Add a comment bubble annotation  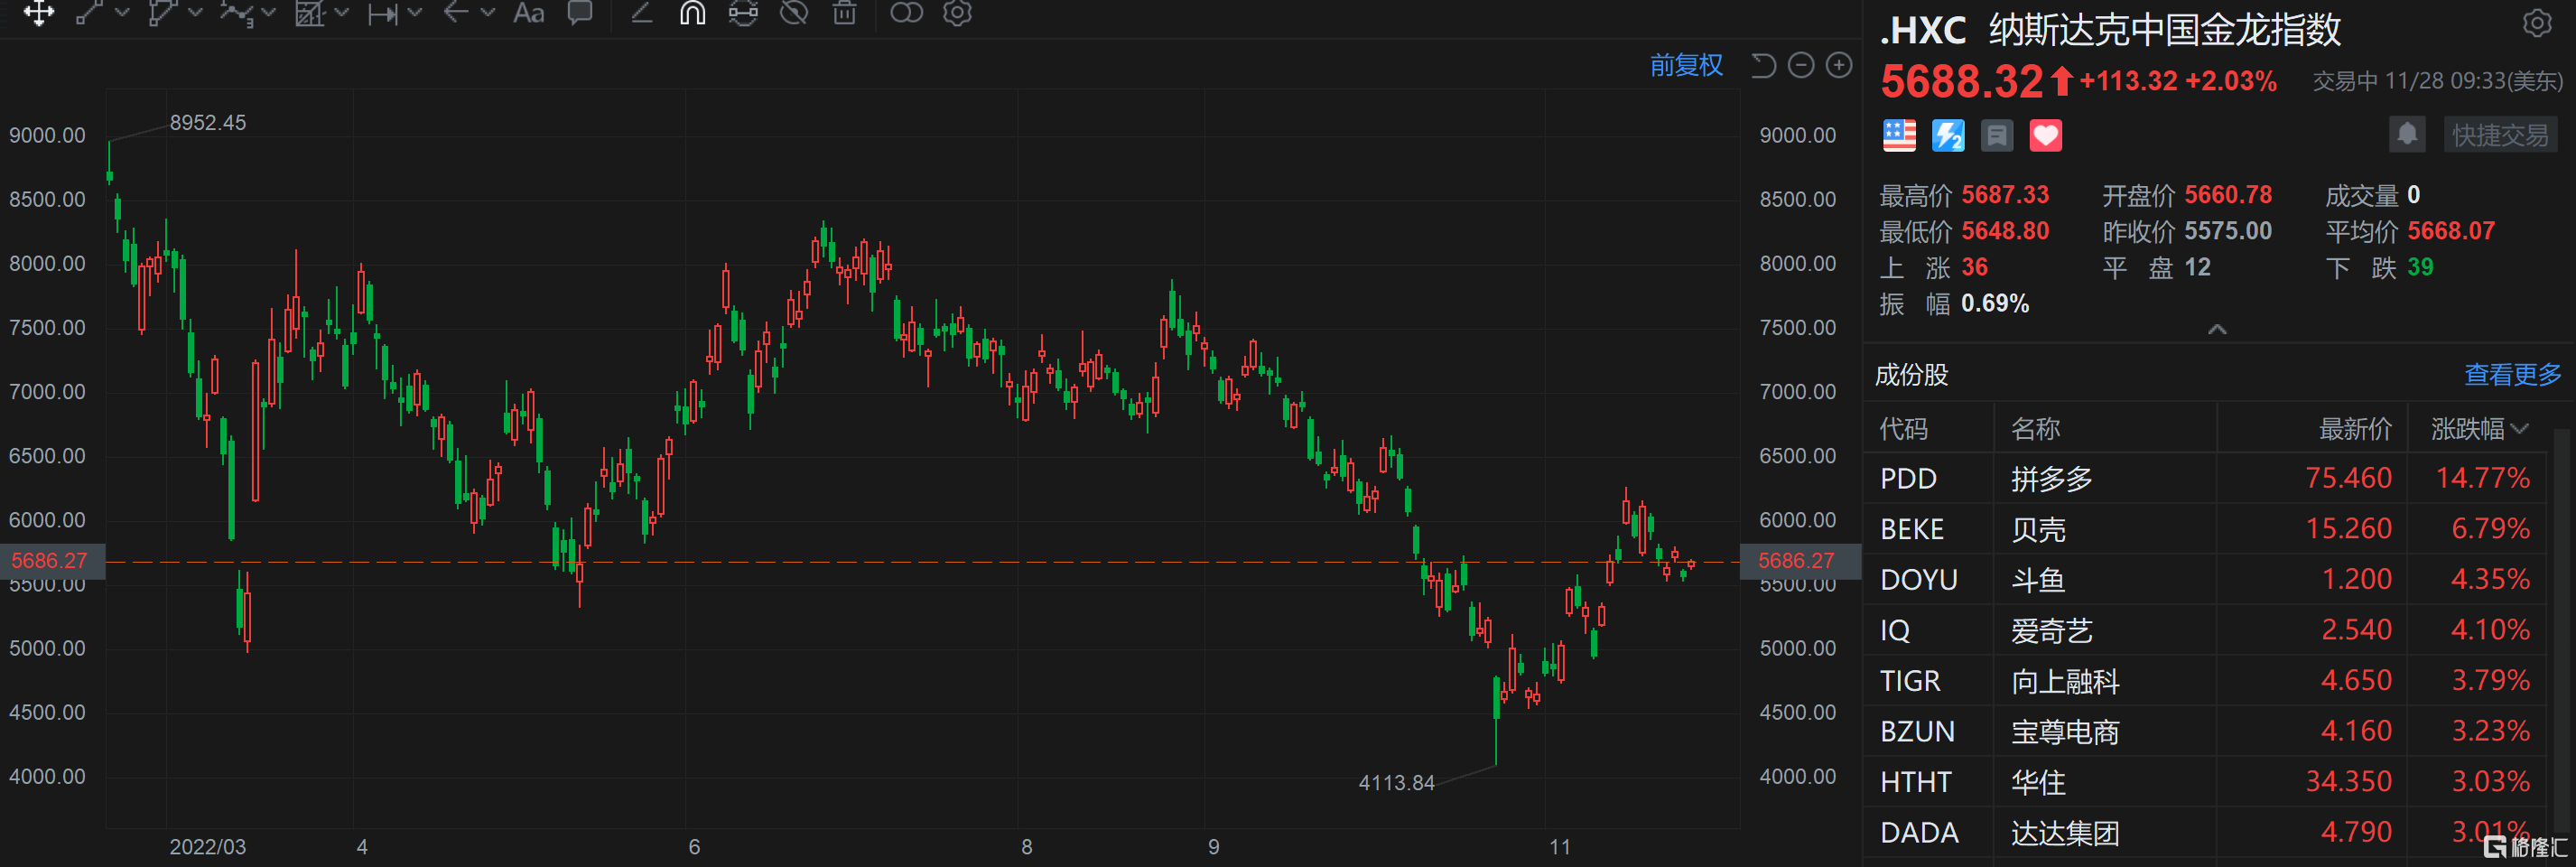[x=580, y=13]
